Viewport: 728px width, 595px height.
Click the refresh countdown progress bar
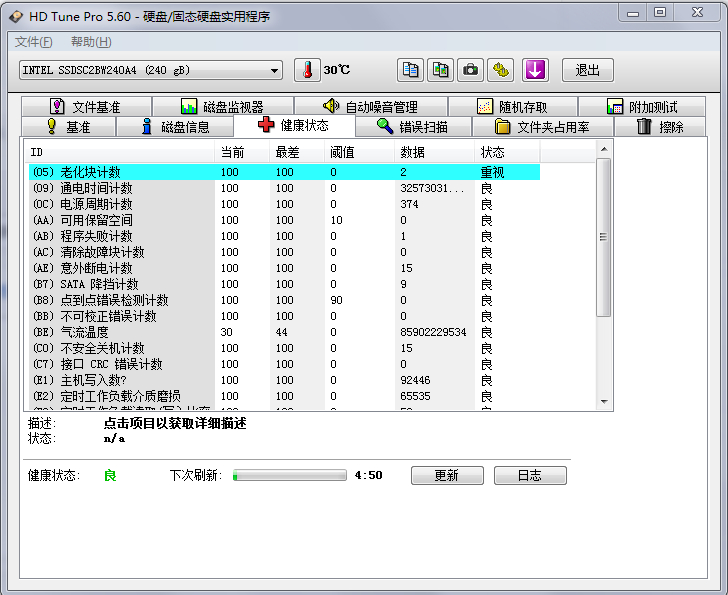[x=290, y=475]
